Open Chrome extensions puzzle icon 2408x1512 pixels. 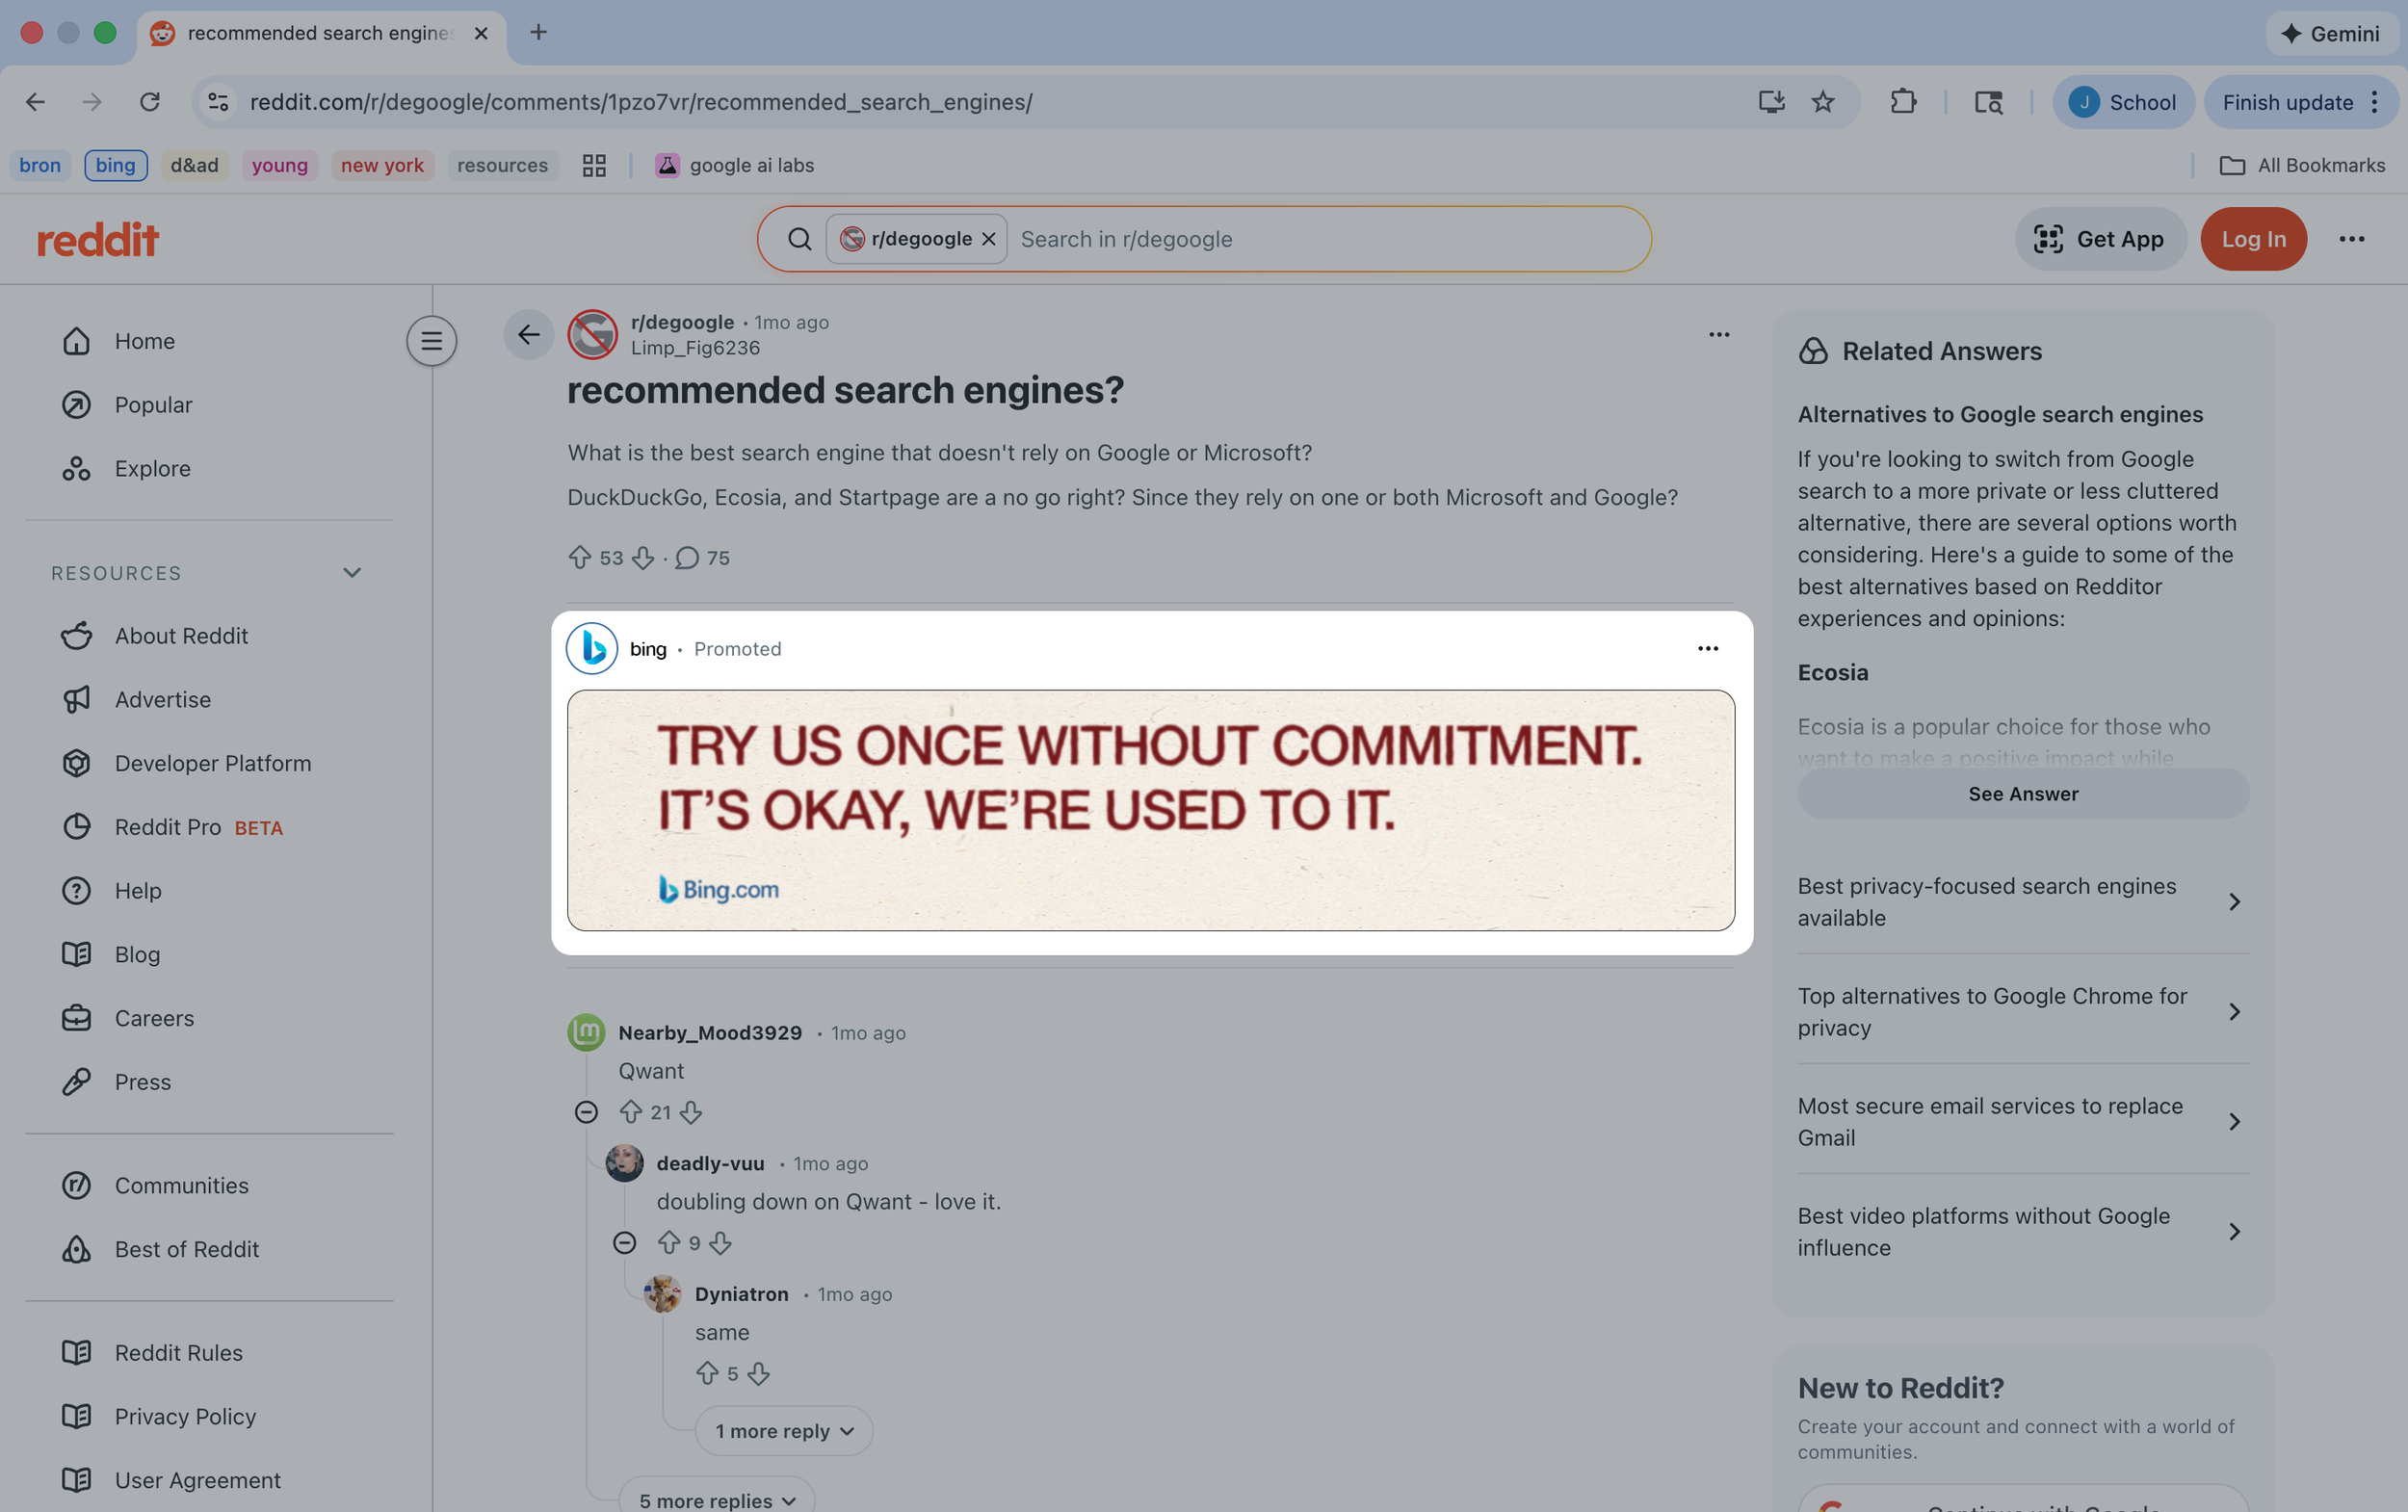click(x=1903, y=102)
